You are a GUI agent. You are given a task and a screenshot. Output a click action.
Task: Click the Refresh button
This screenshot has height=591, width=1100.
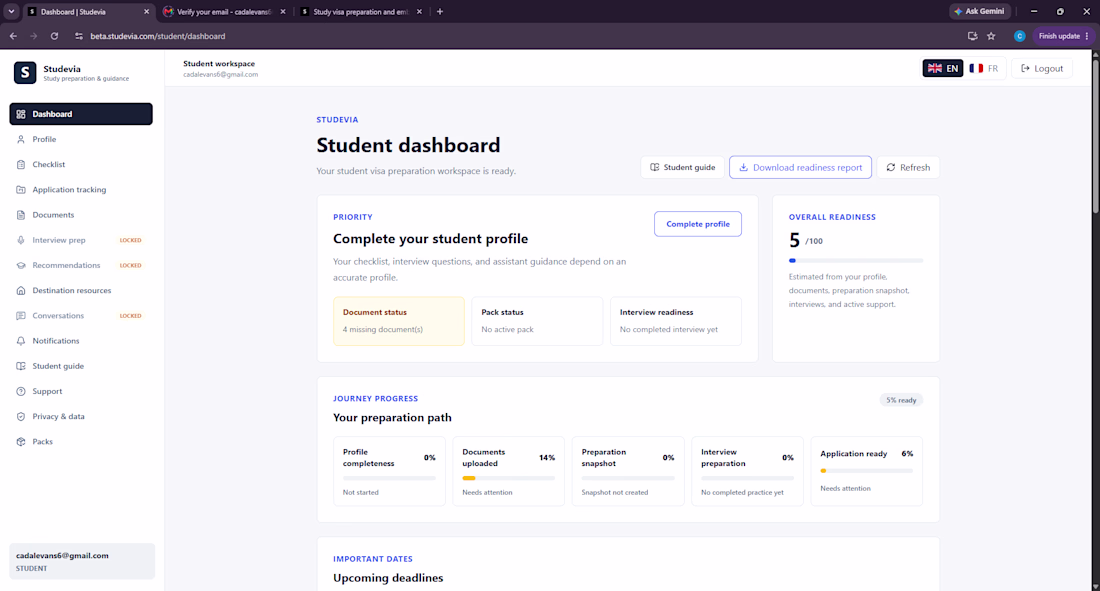click(x=908, y=167)
